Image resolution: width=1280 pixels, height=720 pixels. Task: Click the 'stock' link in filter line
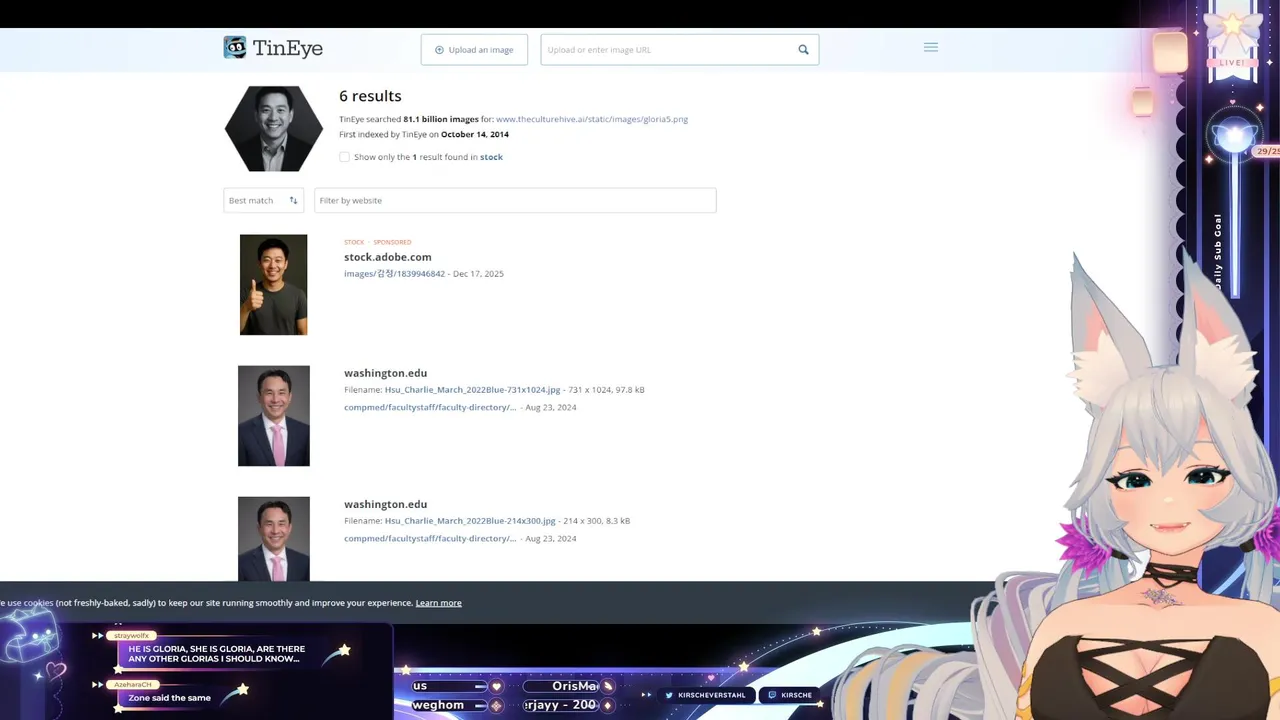coord(491,157)
